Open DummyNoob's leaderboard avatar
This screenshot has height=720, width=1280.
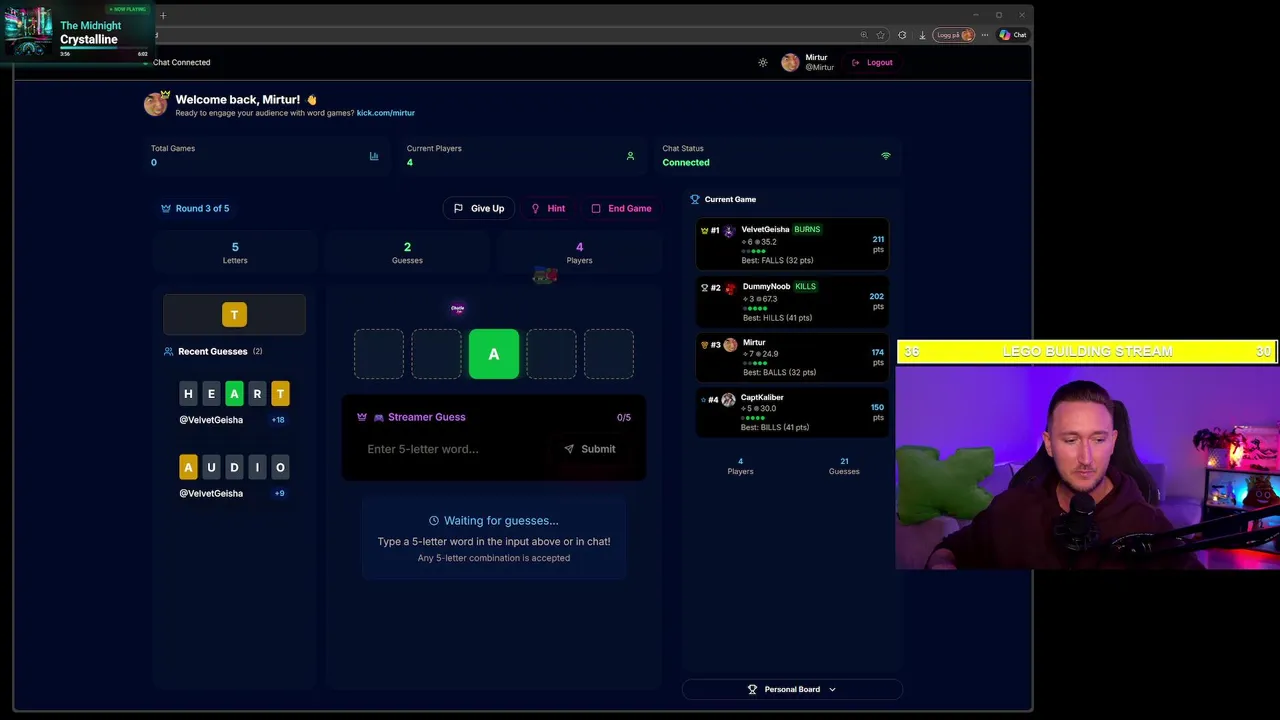point(730,288)
